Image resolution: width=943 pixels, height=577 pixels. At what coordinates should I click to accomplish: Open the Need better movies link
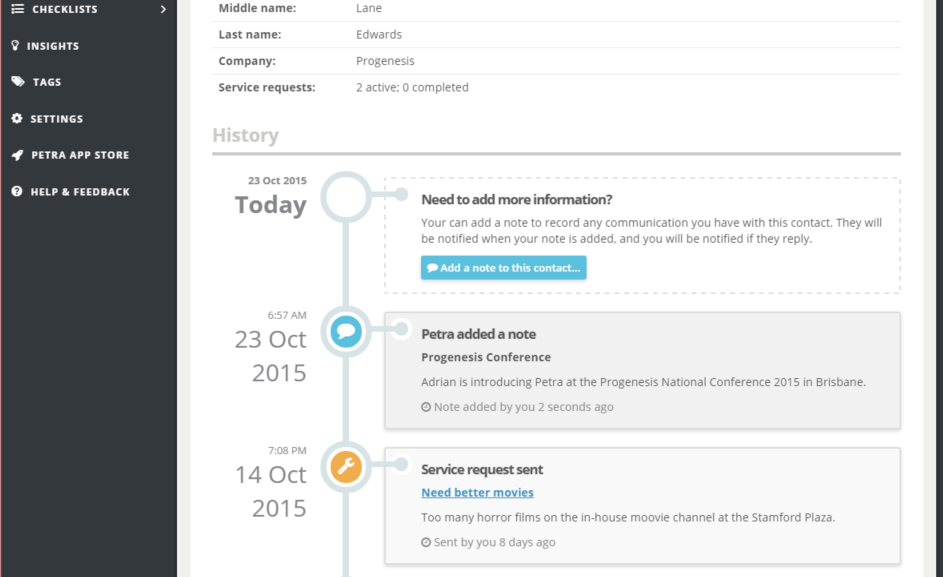(477, 493)
